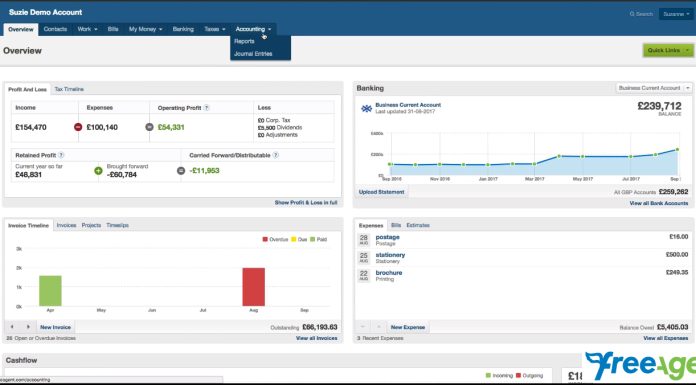
Task: Click the next arrow in Expenses panel
Action: pos(379,327)
